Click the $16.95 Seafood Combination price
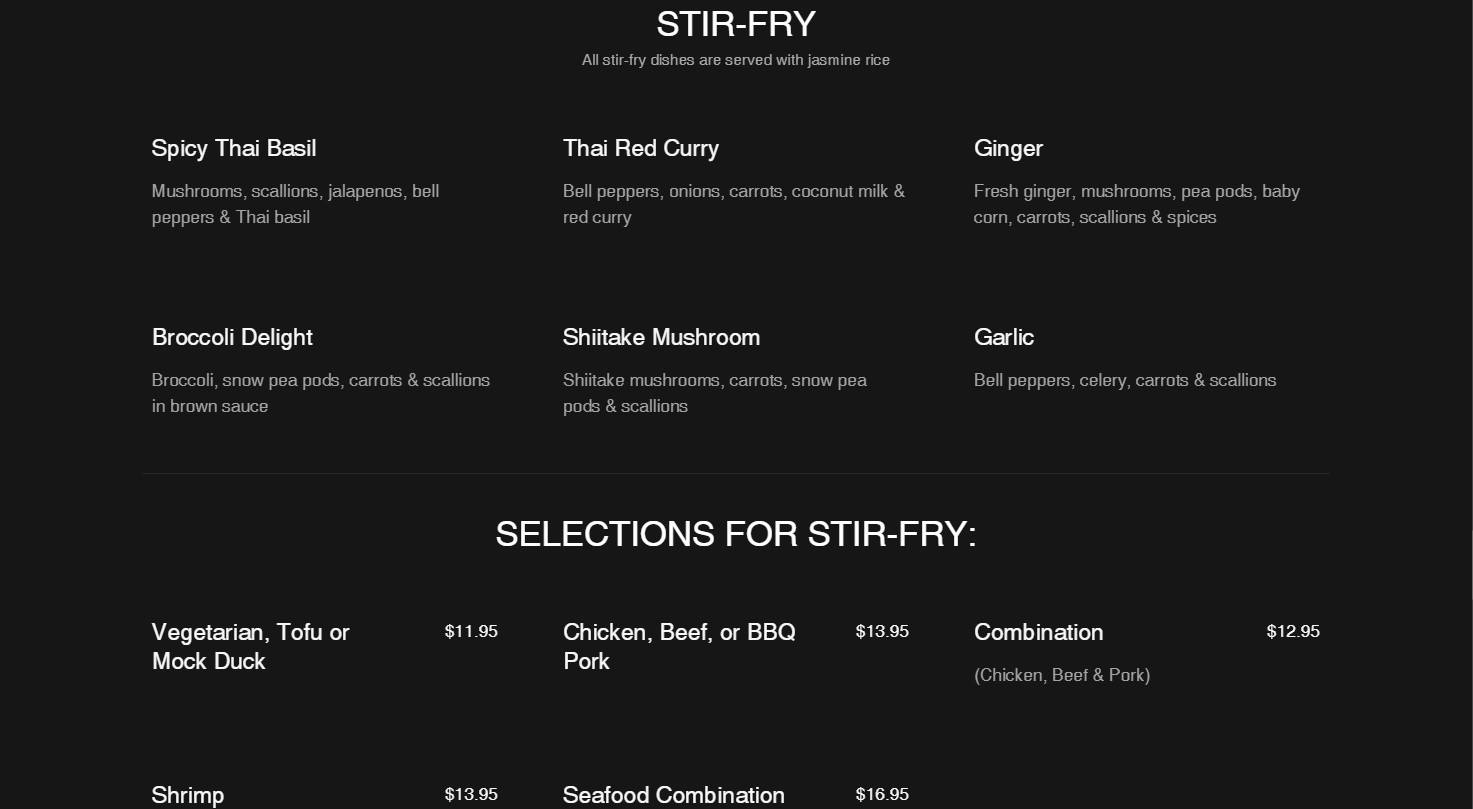This screenshot has height=809, width=1473. (x=882, y=794)
